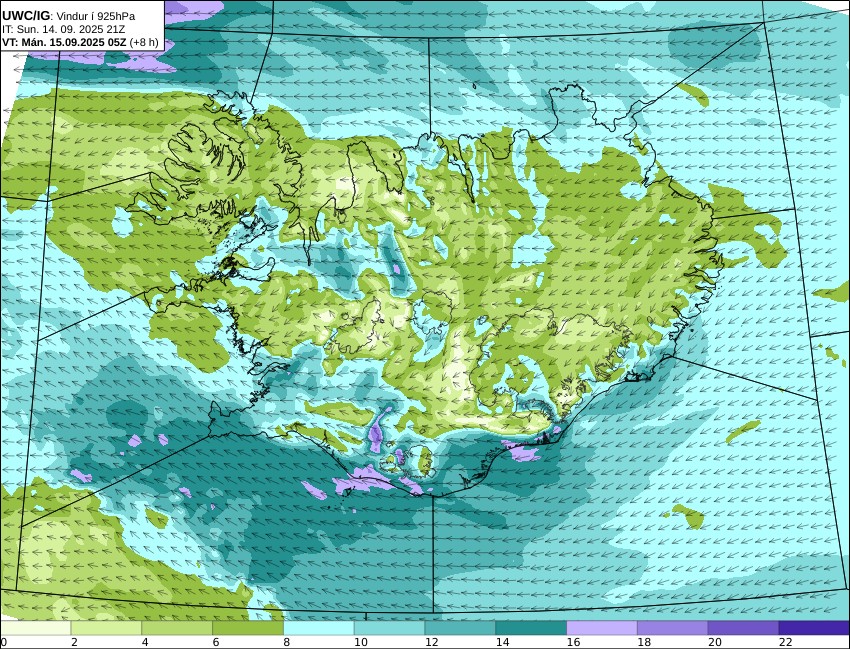Click legend tick label '8'
This screenshot has height=649, width=850.
coord(287,642)
